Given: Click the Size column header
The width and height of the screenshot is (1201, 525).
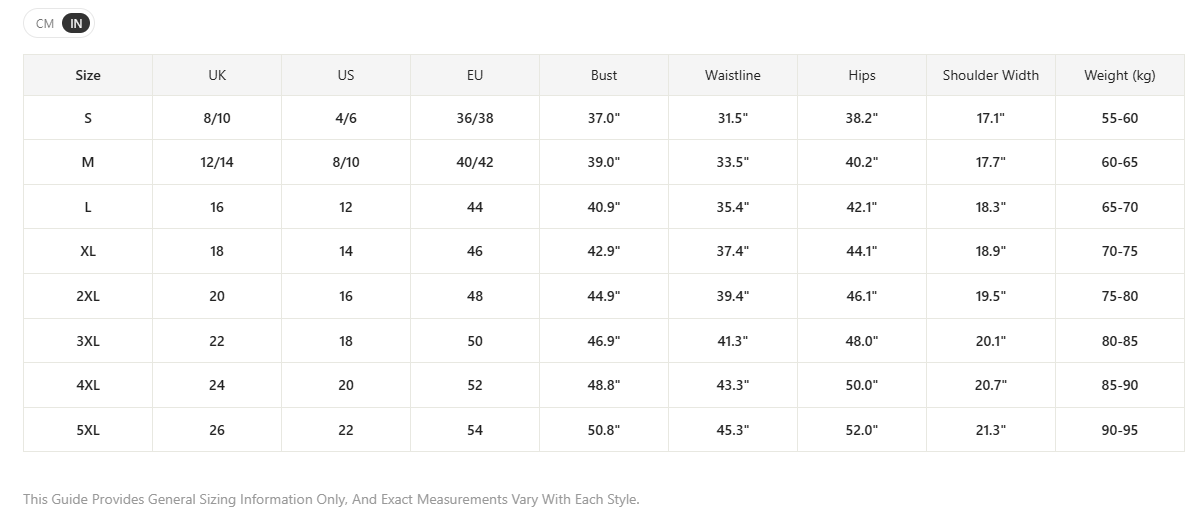Looking at the screenshot, I should (88, 75).
